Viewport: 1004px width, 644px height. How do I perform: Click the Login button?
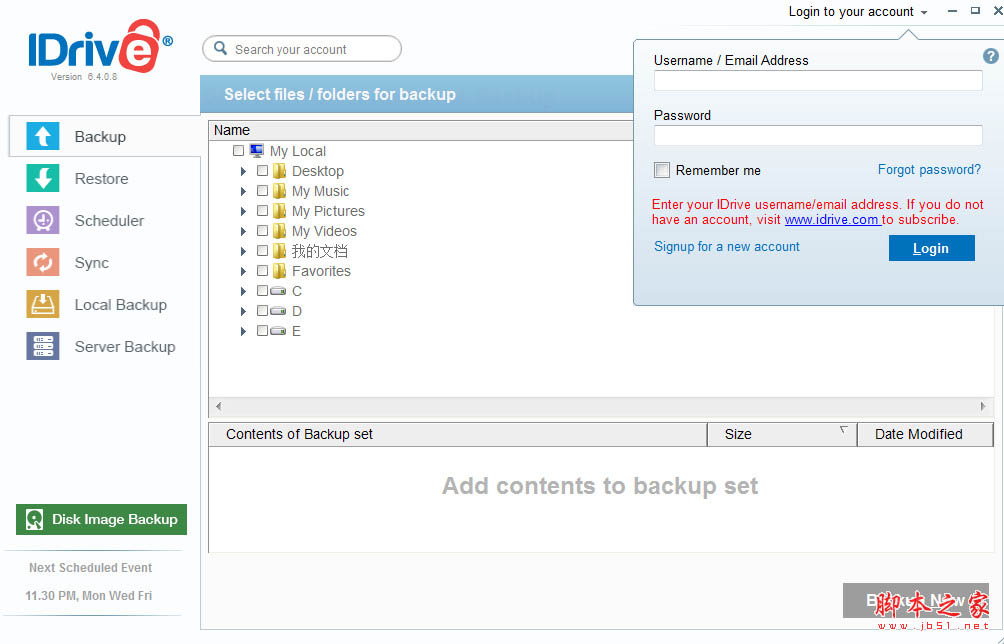[x=932, y=248]
